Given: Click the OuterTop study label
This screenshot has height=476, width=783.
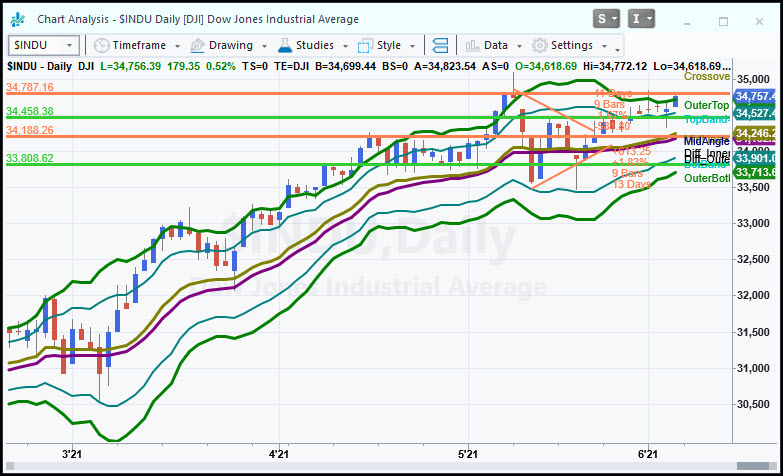Looking at the screenshot, I should [706, 105].
